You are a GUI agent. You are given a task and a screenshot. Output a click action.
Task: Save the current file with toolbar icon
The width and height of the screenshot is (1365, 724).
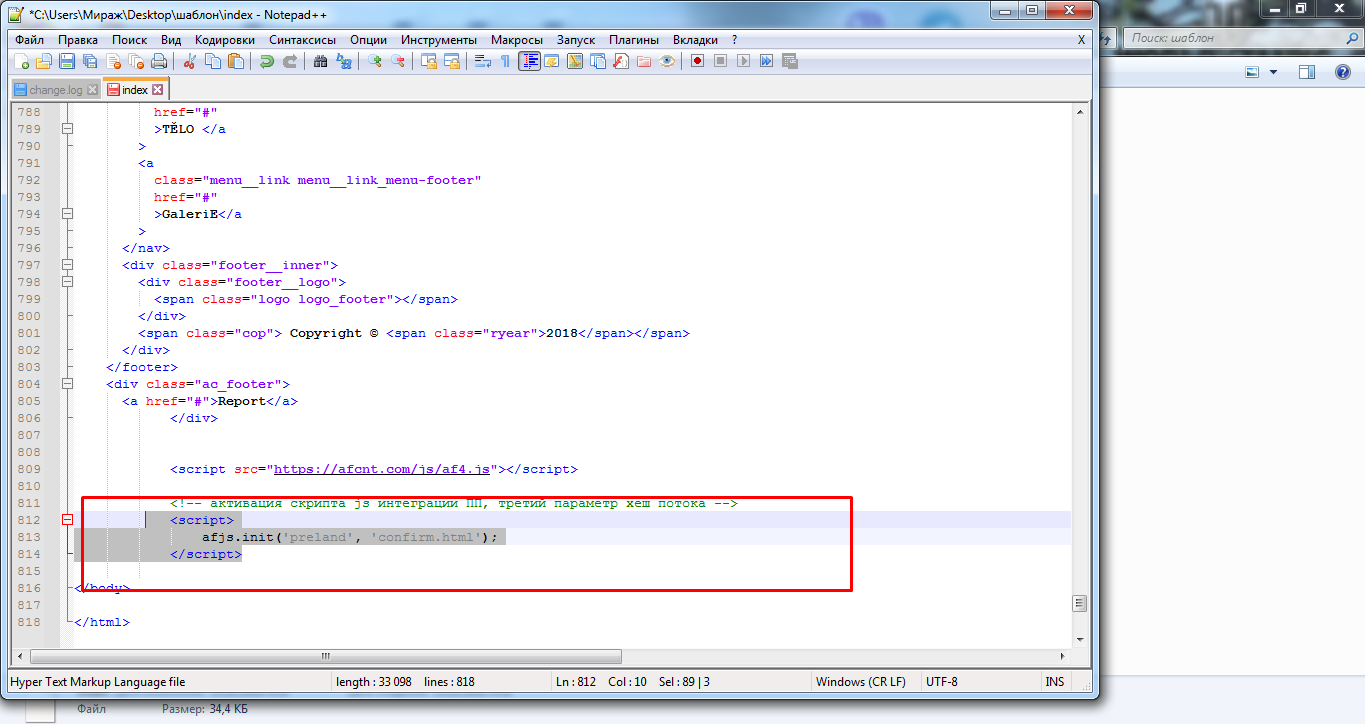pyautogui.click(x=67, y=61)
